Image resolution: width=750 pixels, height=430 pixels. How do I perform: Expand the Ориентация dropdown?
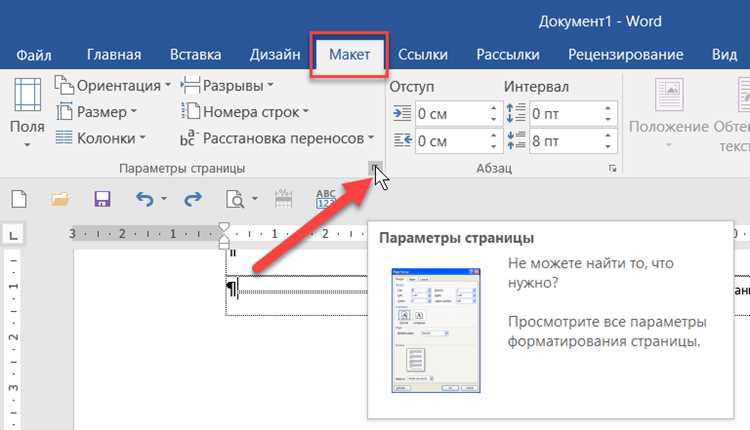(x=112, y=86)
